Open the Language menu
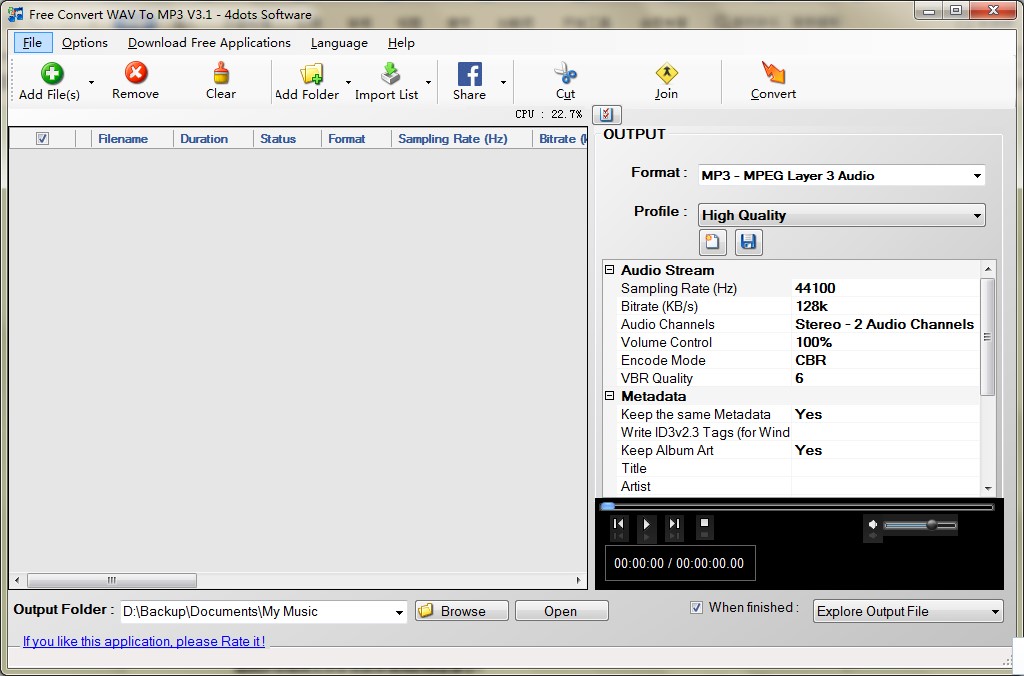1024x676 pixels. point(338,43)
